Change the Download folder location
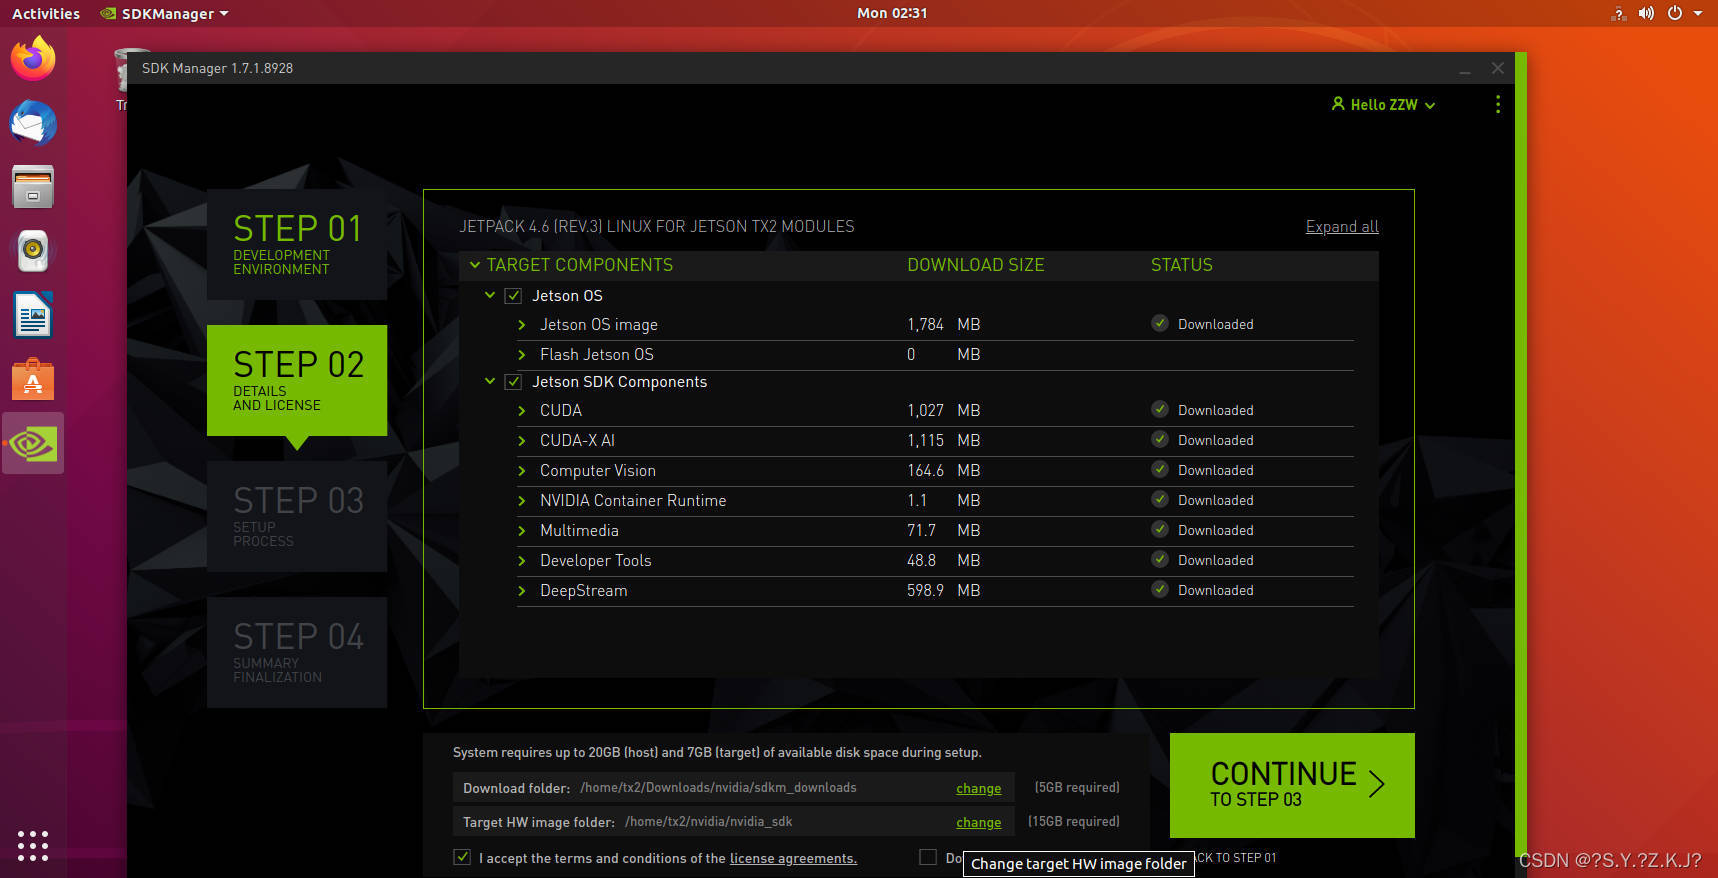 (x=978, y=788)
